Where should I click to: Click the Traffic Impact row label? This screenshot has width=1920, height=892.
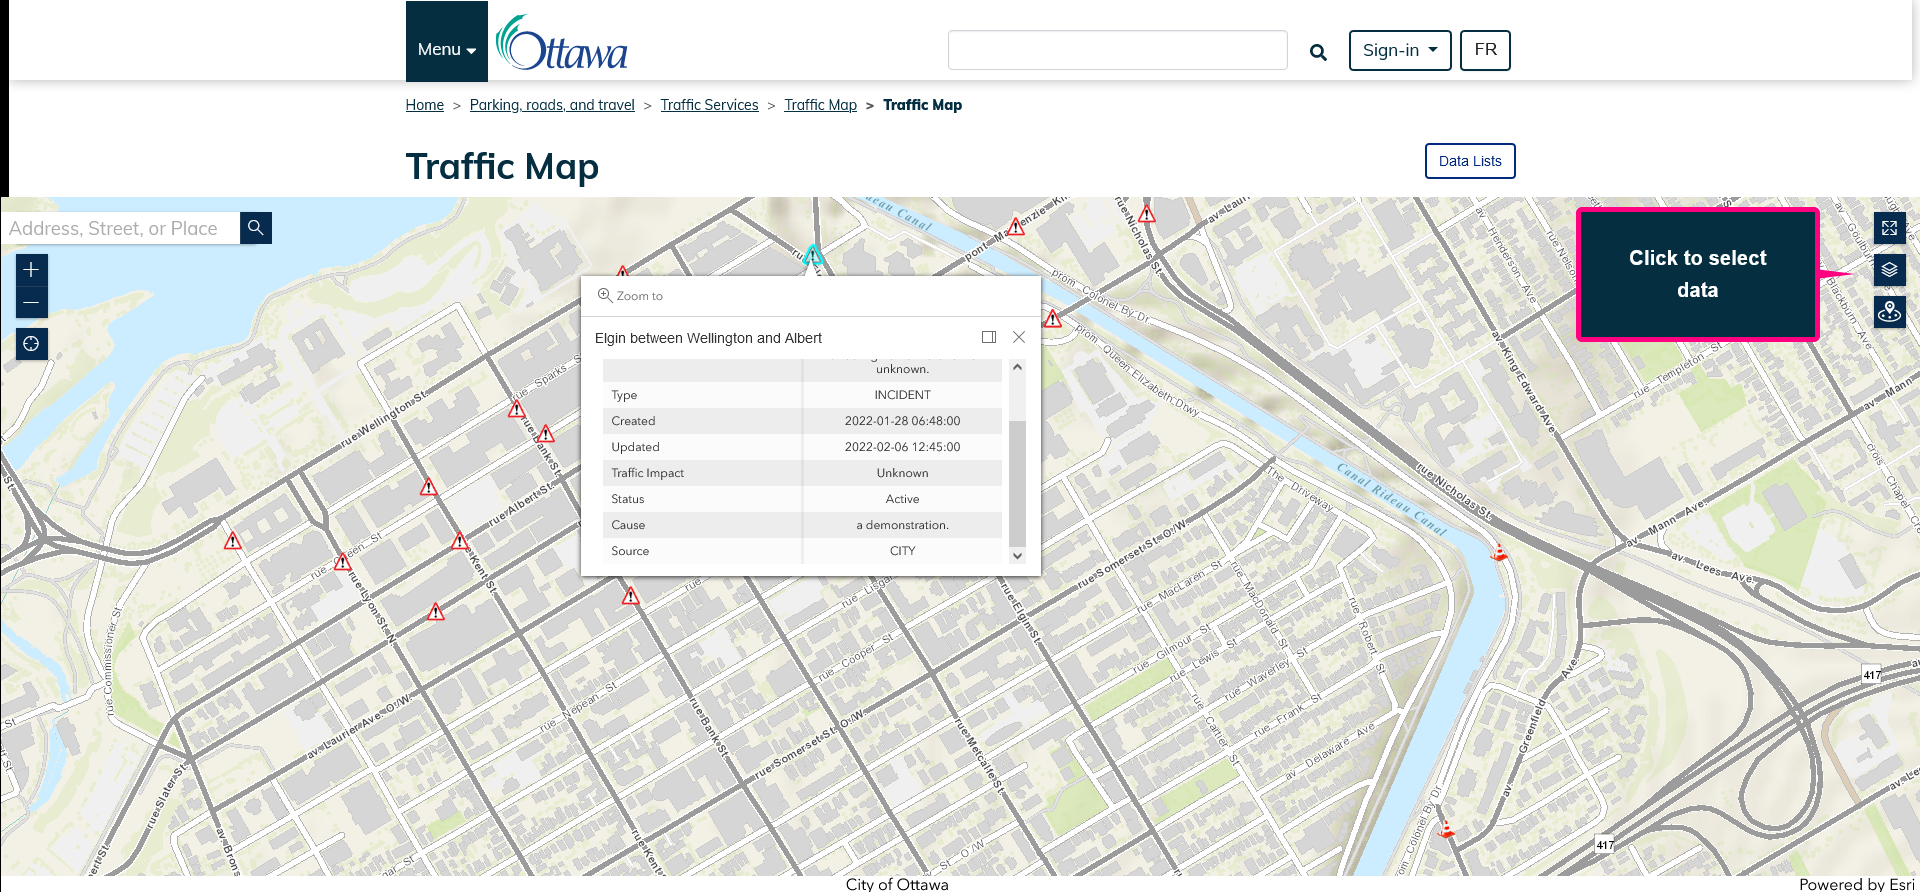point(648,473)
